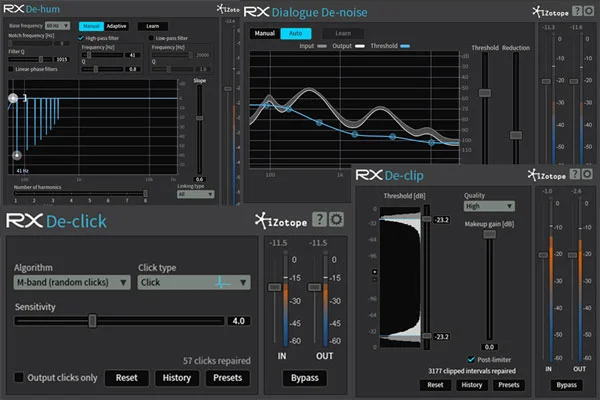This screenshot has width=600, height=400.
Task: Open Linking type dropdown in De-hum
Action: pos(196,194)
